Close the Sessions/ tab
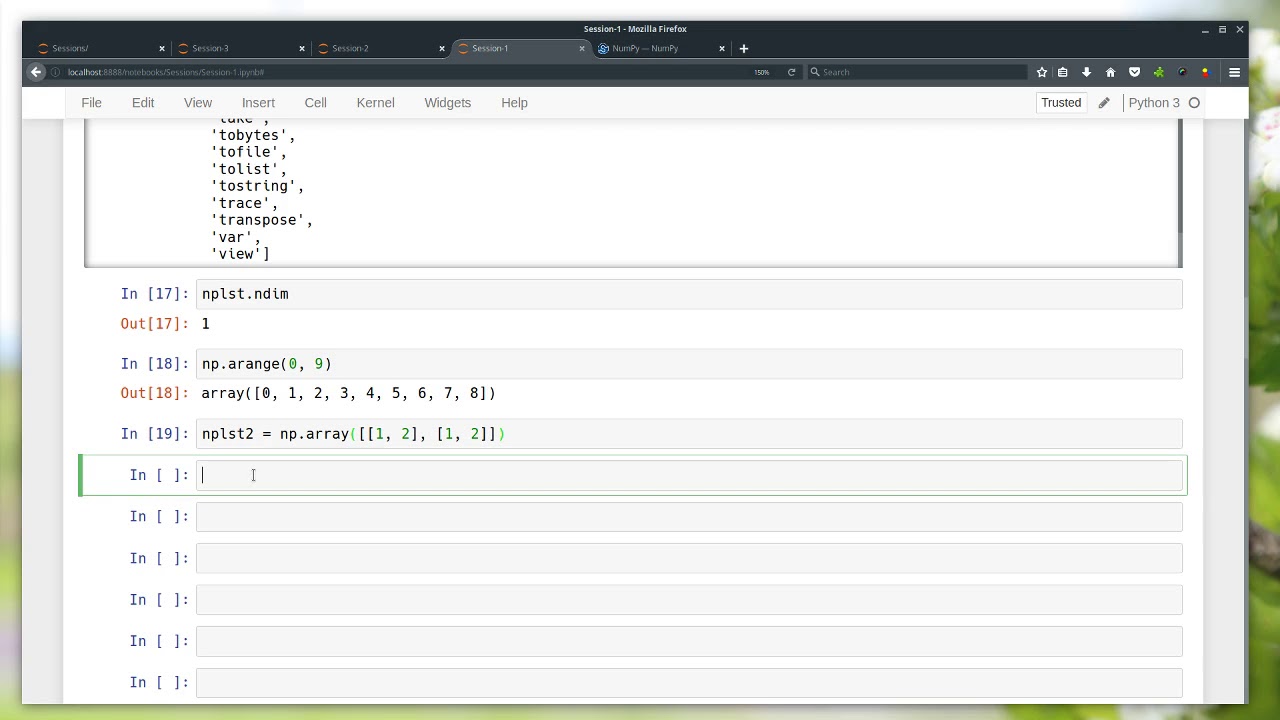Screen dimensions: 1280x720 162,48
